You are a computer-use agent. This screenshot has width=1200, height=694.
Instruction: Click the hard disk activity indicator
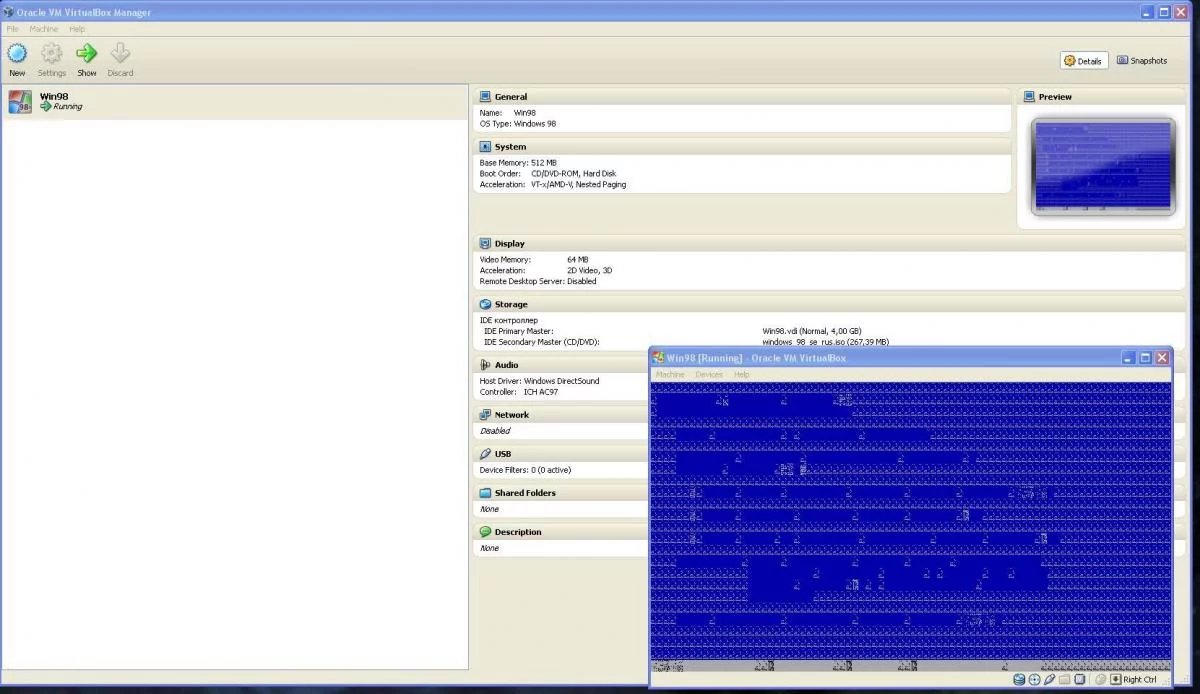click(x=1019, y=679)
